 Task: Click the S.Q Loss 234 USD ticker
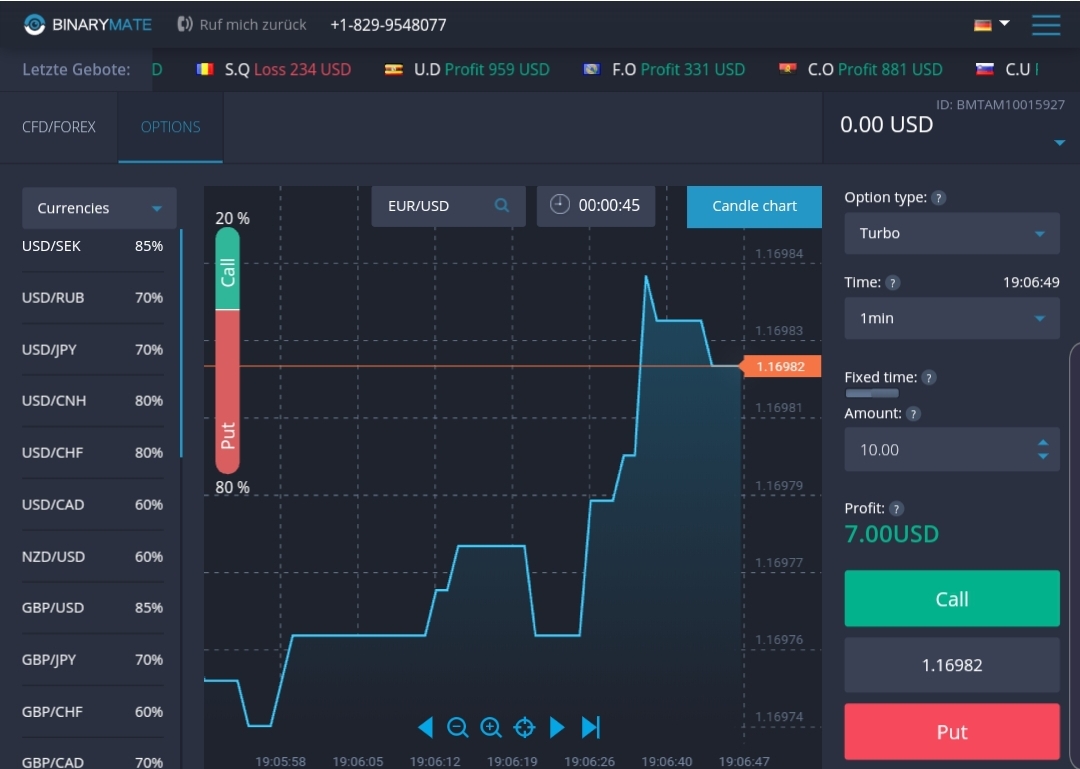[x=274, y=70]
